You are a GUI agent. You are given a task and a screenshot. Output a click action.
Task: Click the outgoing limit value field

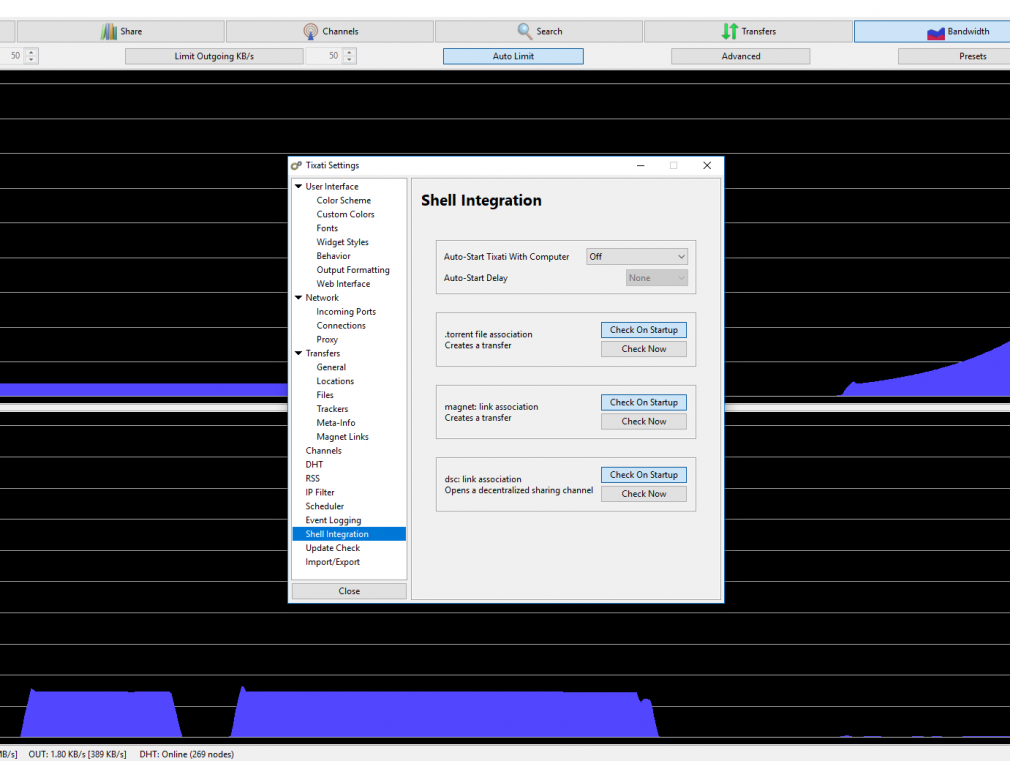325,56
